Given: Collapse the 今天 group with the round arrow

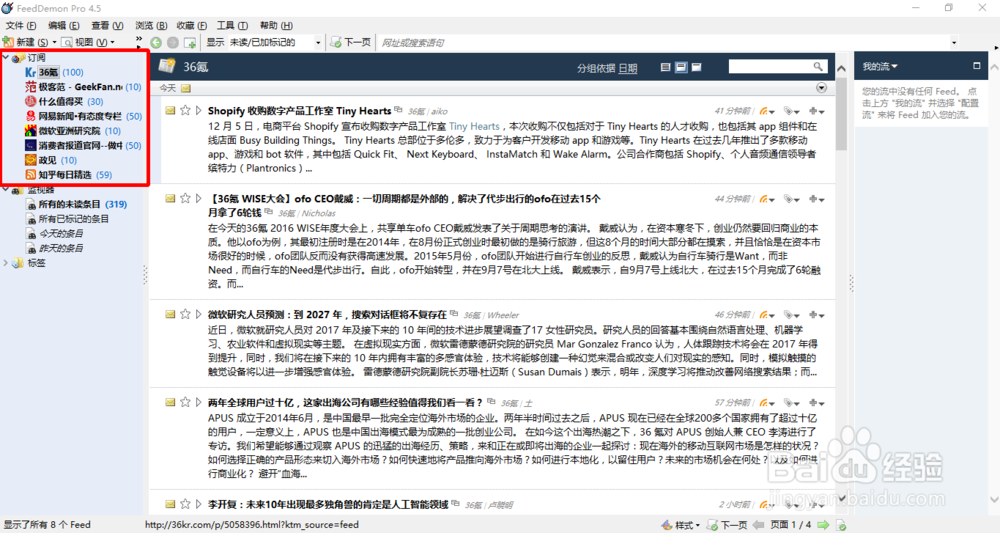Looking at the screenshot, I should (x=821, y=88).
